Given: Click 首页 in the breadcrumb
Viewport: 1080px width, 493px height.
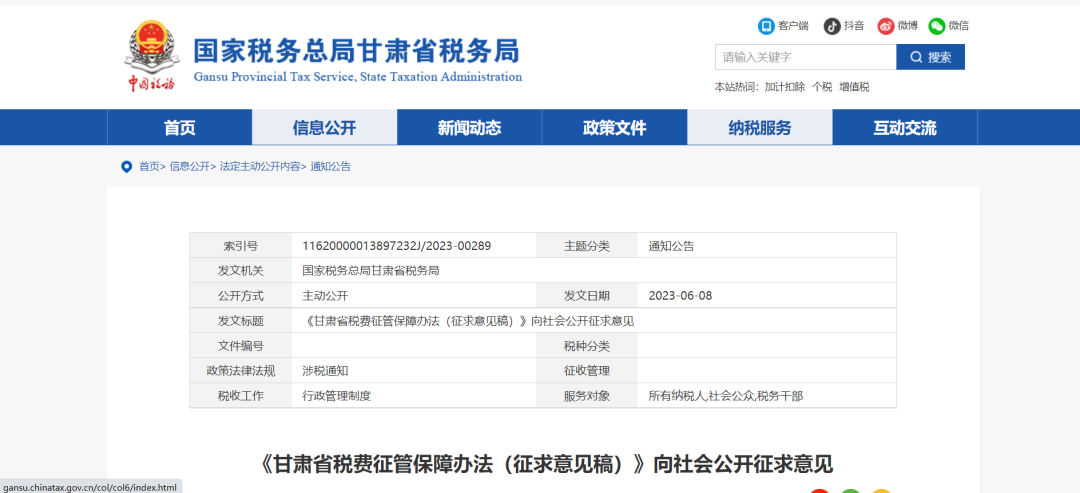Looking at the screenshot, I should (x=149, y=167).
